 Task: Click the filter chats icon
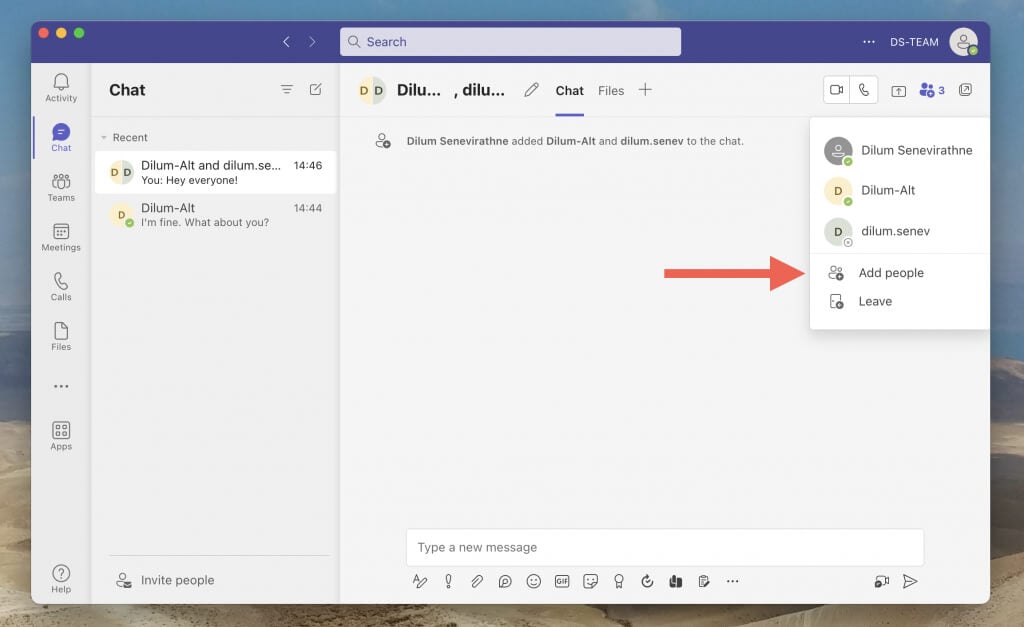point(287,90)
